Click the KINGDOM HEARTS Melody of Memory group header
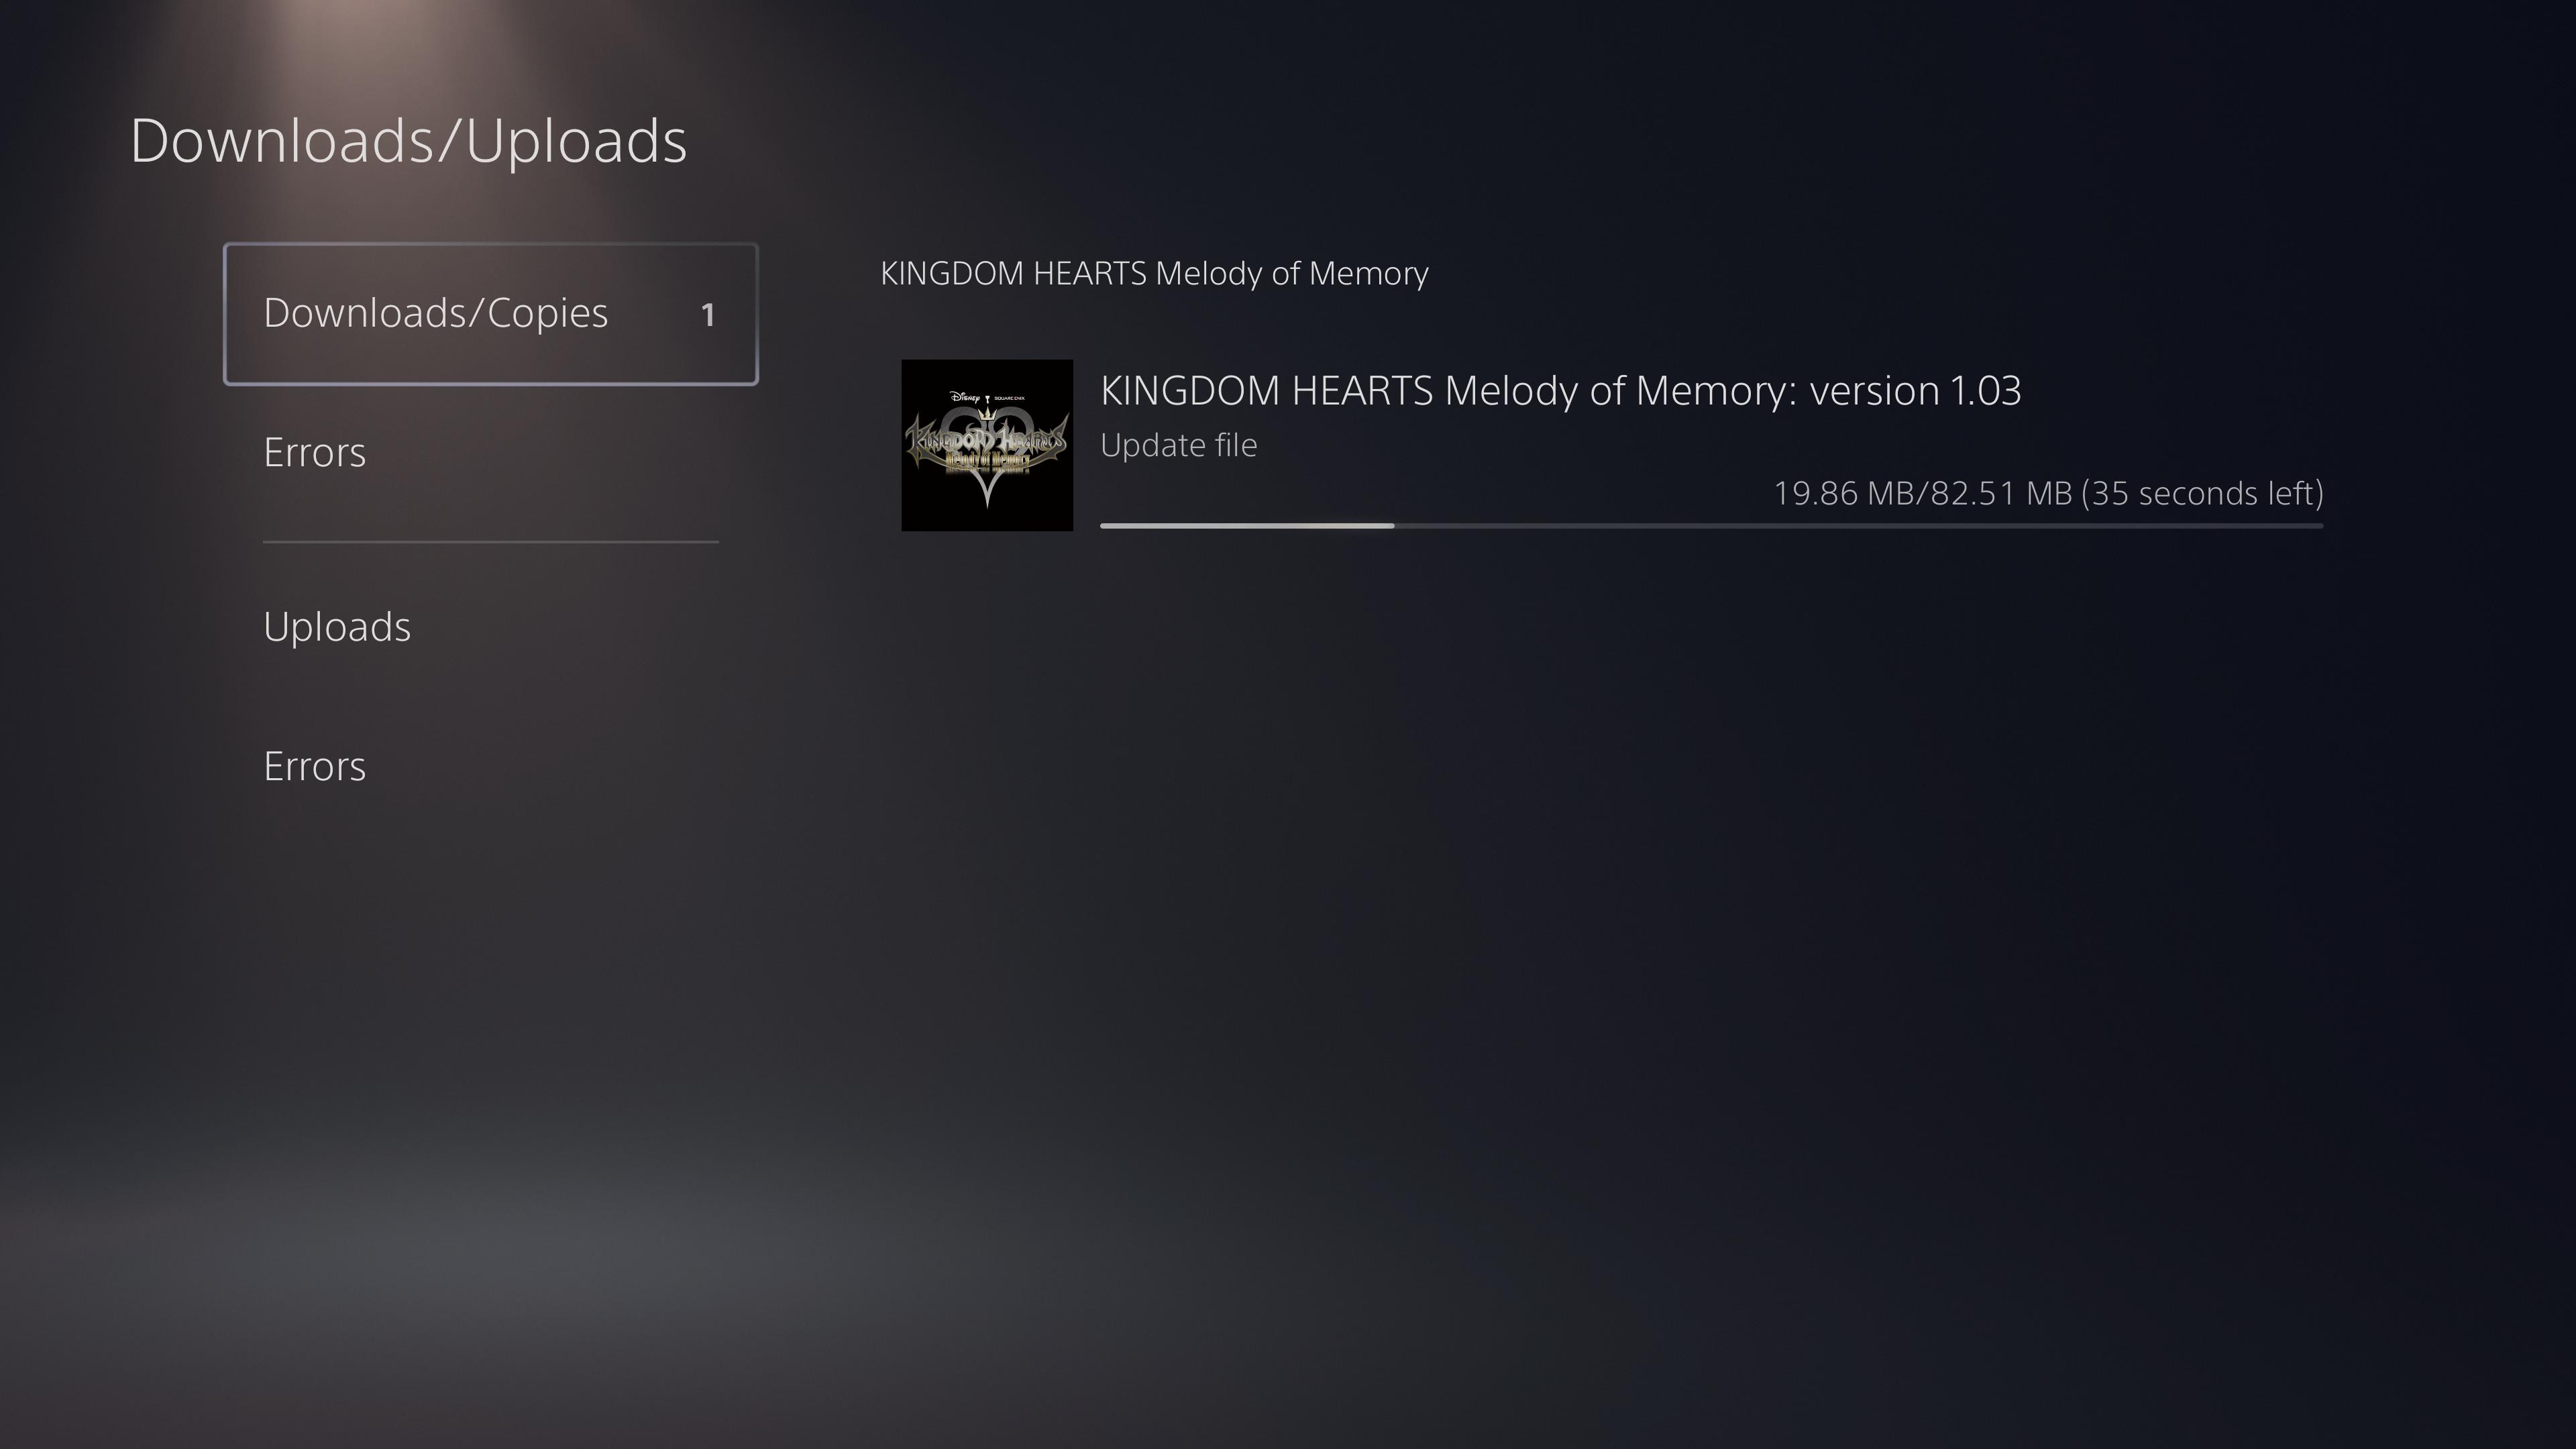The height and width of the screenshot is (1449, 2576). [1154, 273]
